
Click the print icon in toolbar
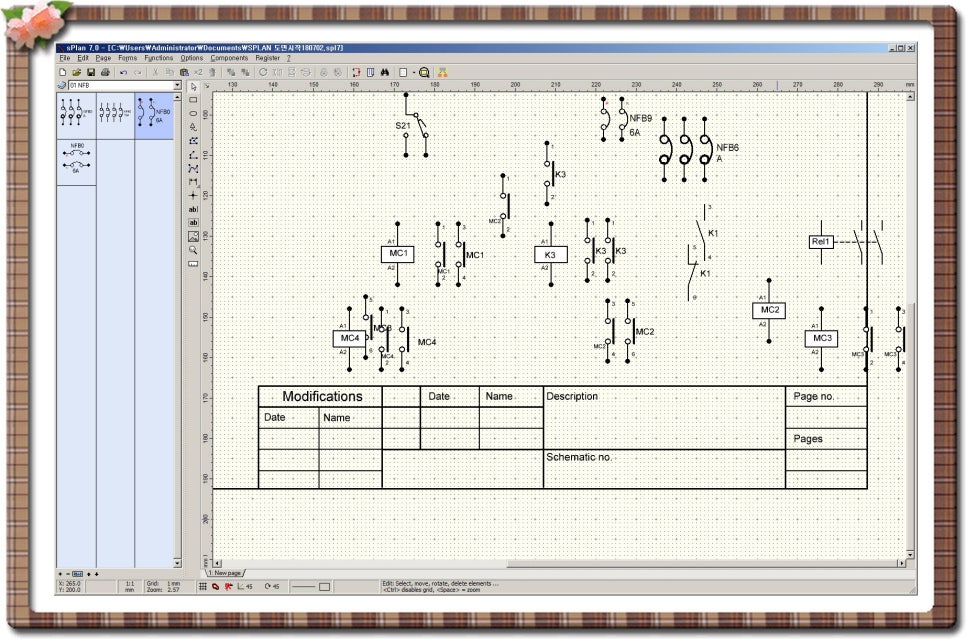(x=104, y=72)
